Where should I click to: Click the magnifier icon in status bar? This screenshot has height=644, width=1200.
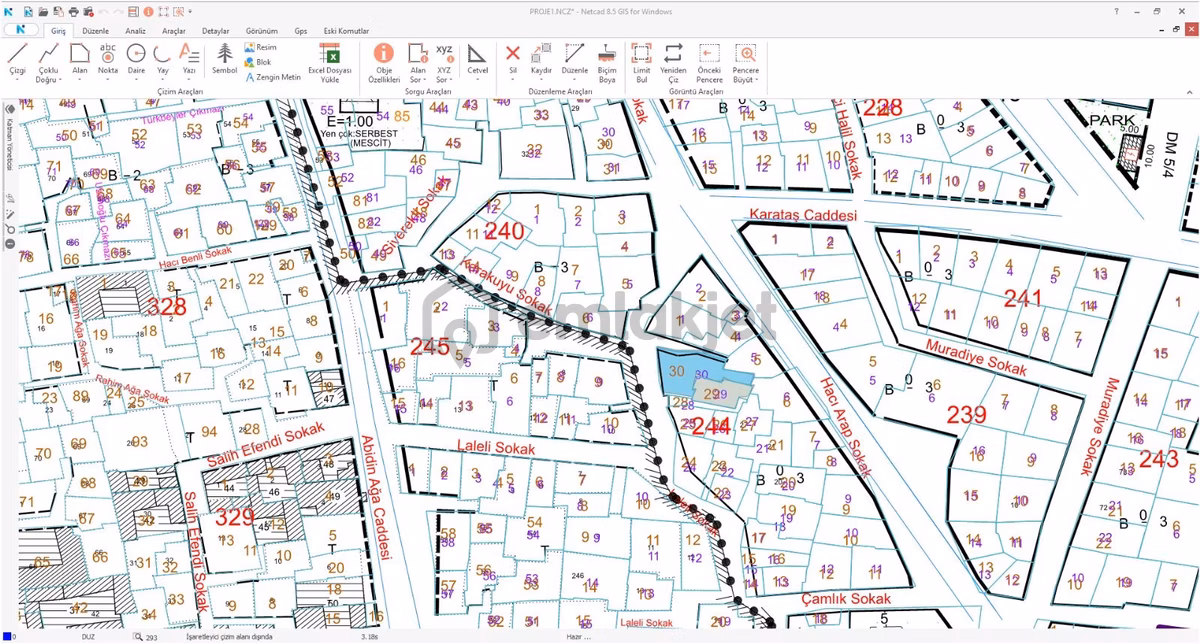[138, 636]
